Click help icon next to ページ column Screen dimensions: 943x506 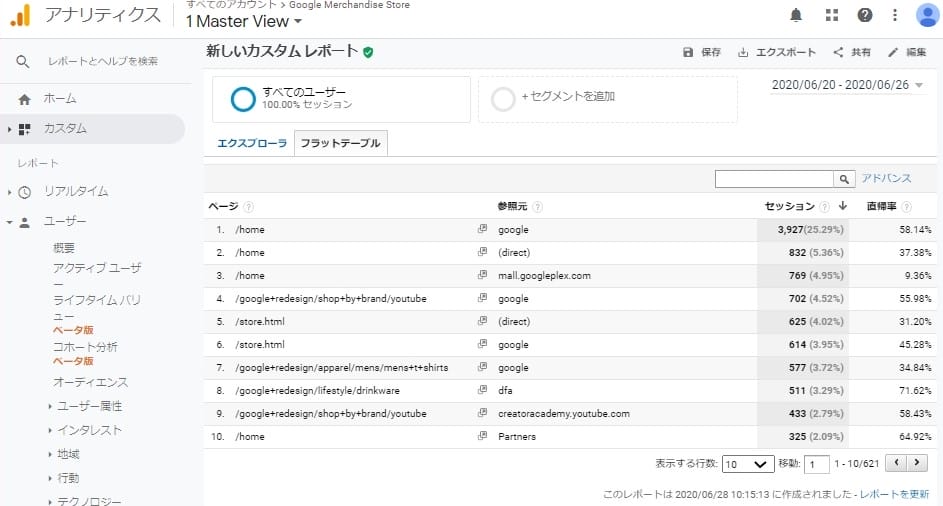tap(248, 207)
